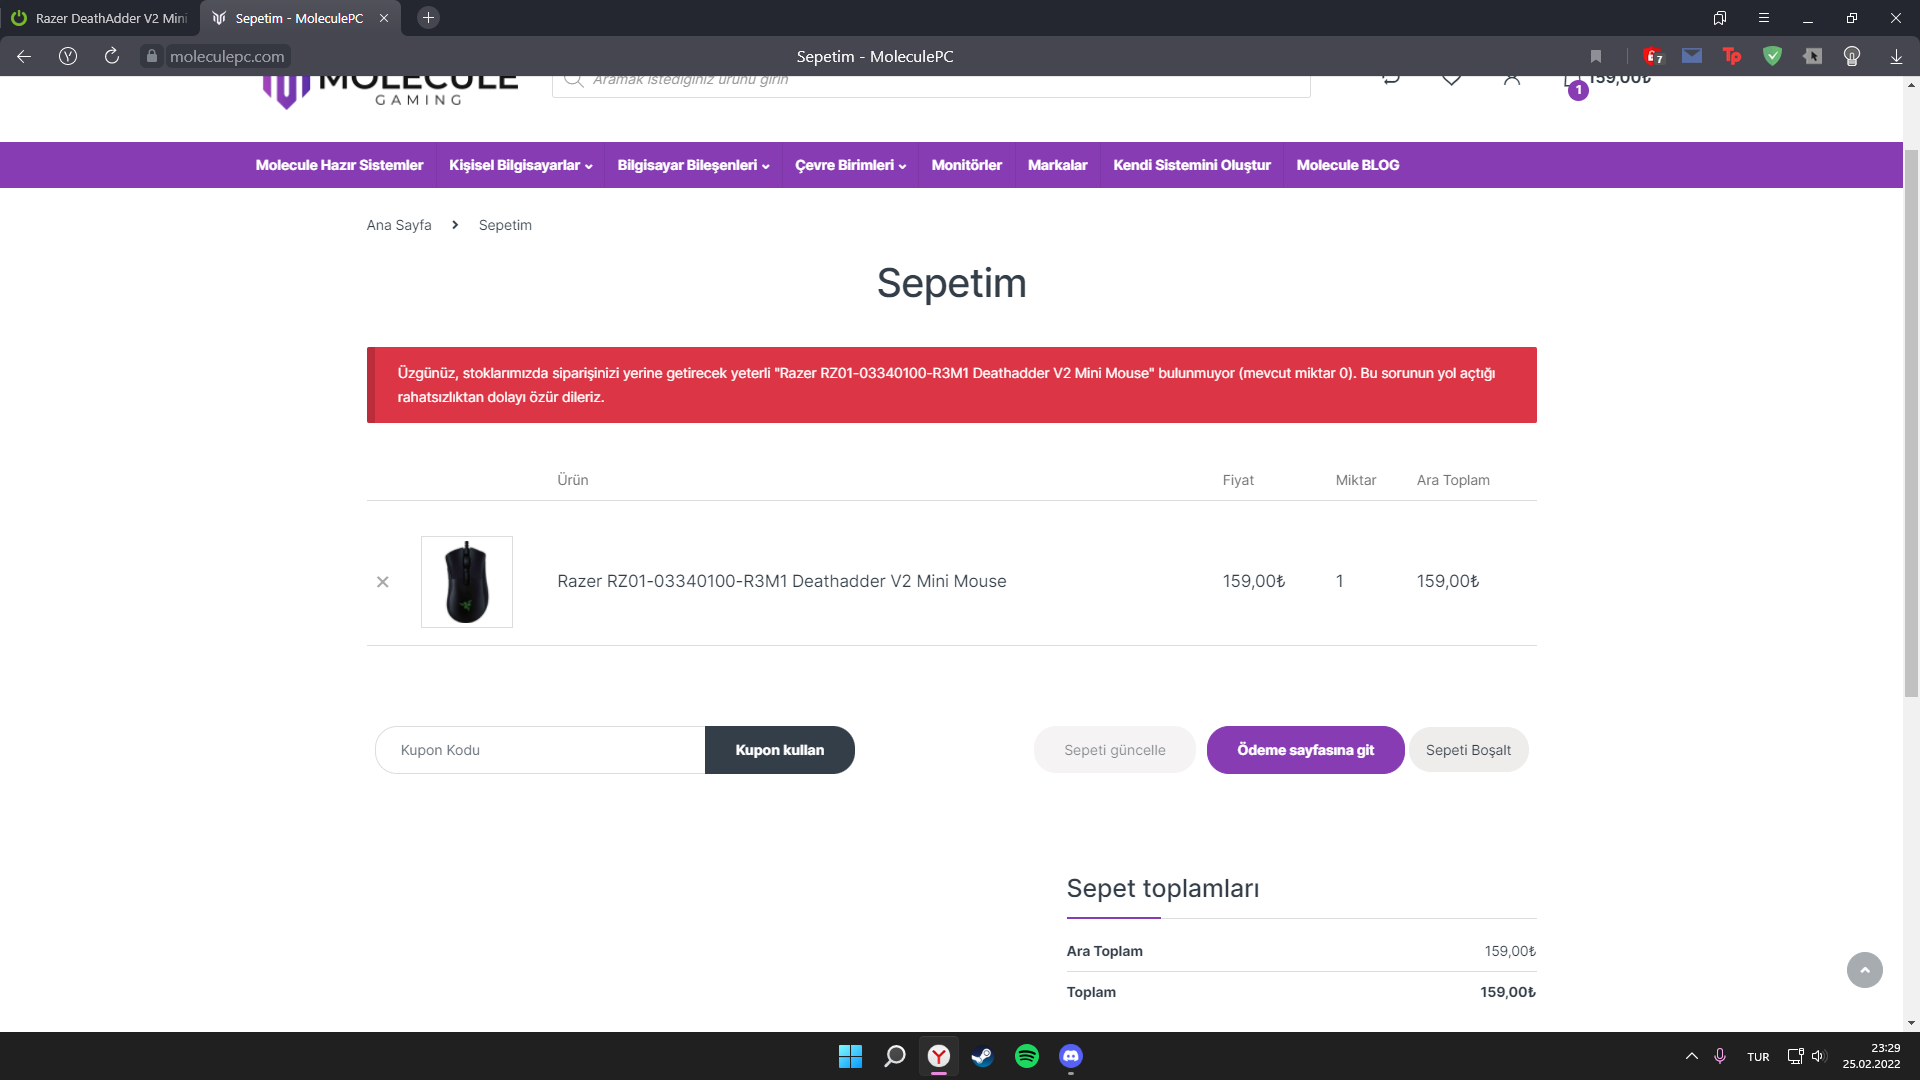Open Spotify from the taskbar
The width and height of the screenshot is (1920, 1080).
(1026, 1056)
